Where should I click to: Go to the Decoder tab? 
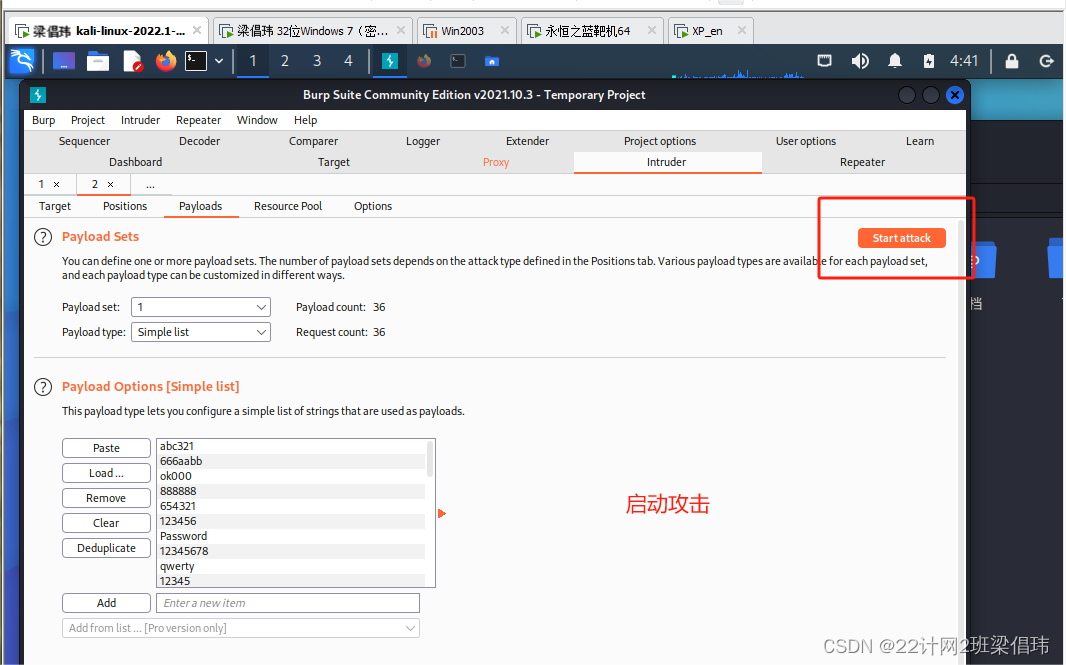(199, 141)
